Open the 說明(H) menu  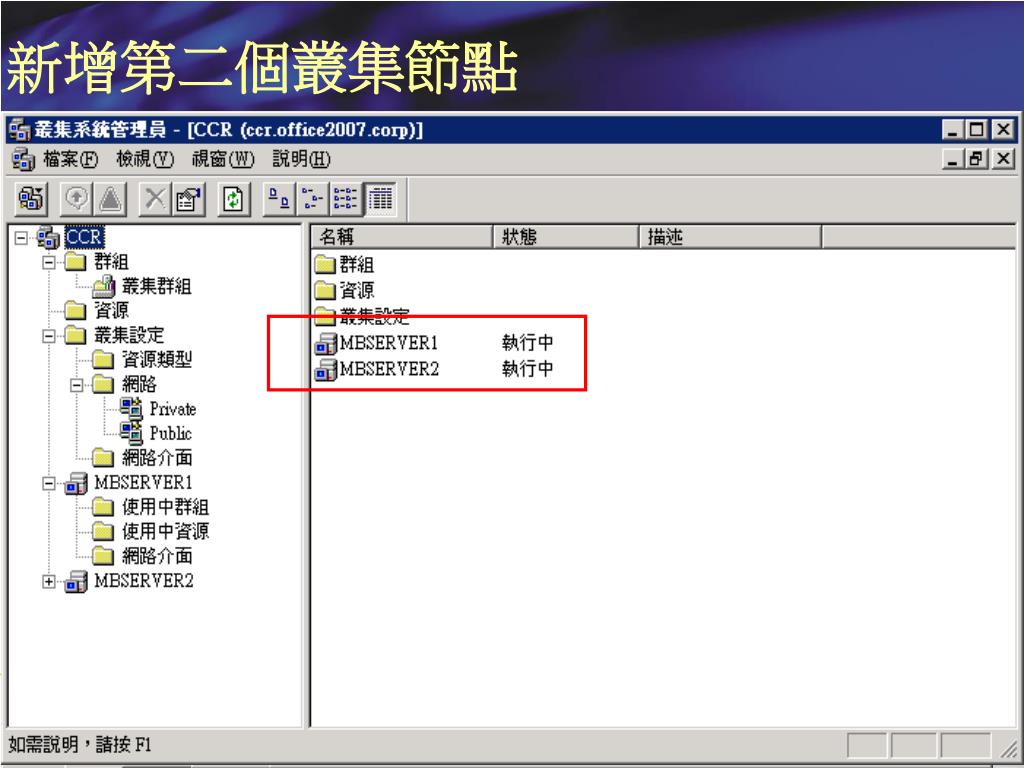point(301,159)
